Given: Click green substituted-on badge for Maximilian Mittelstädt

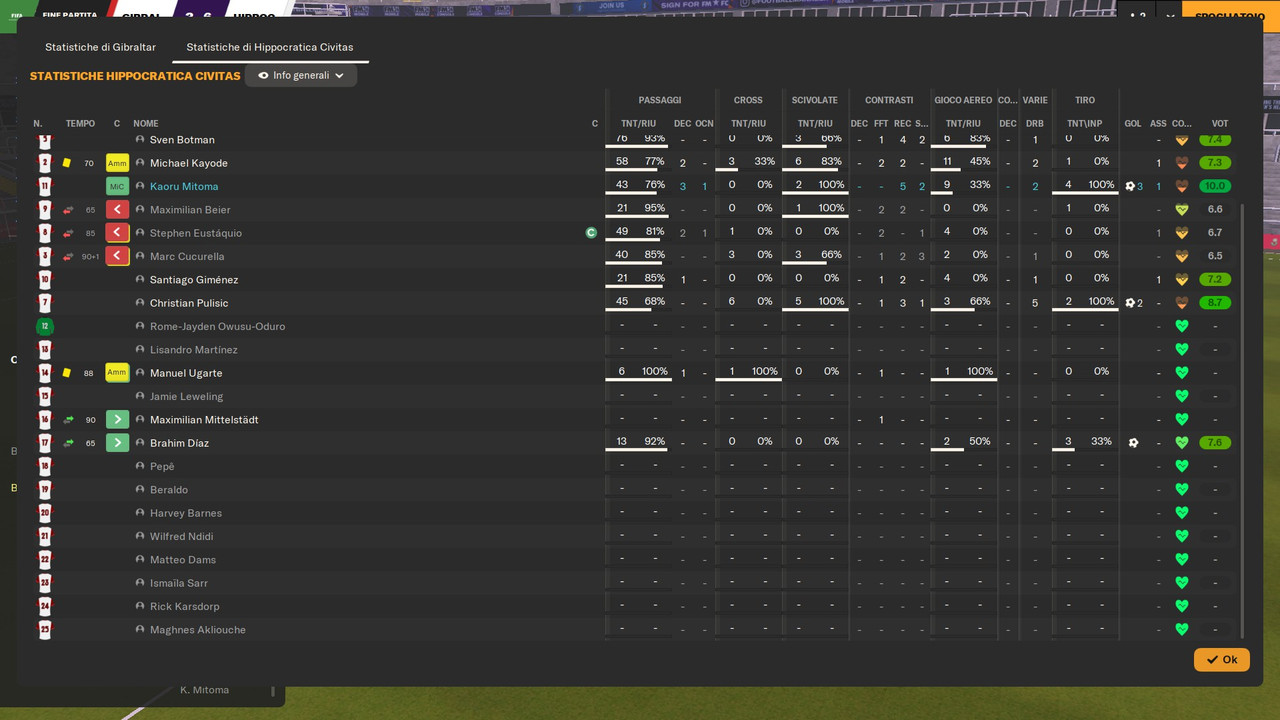Looking at the screenshot, I should tap(117, 419).
